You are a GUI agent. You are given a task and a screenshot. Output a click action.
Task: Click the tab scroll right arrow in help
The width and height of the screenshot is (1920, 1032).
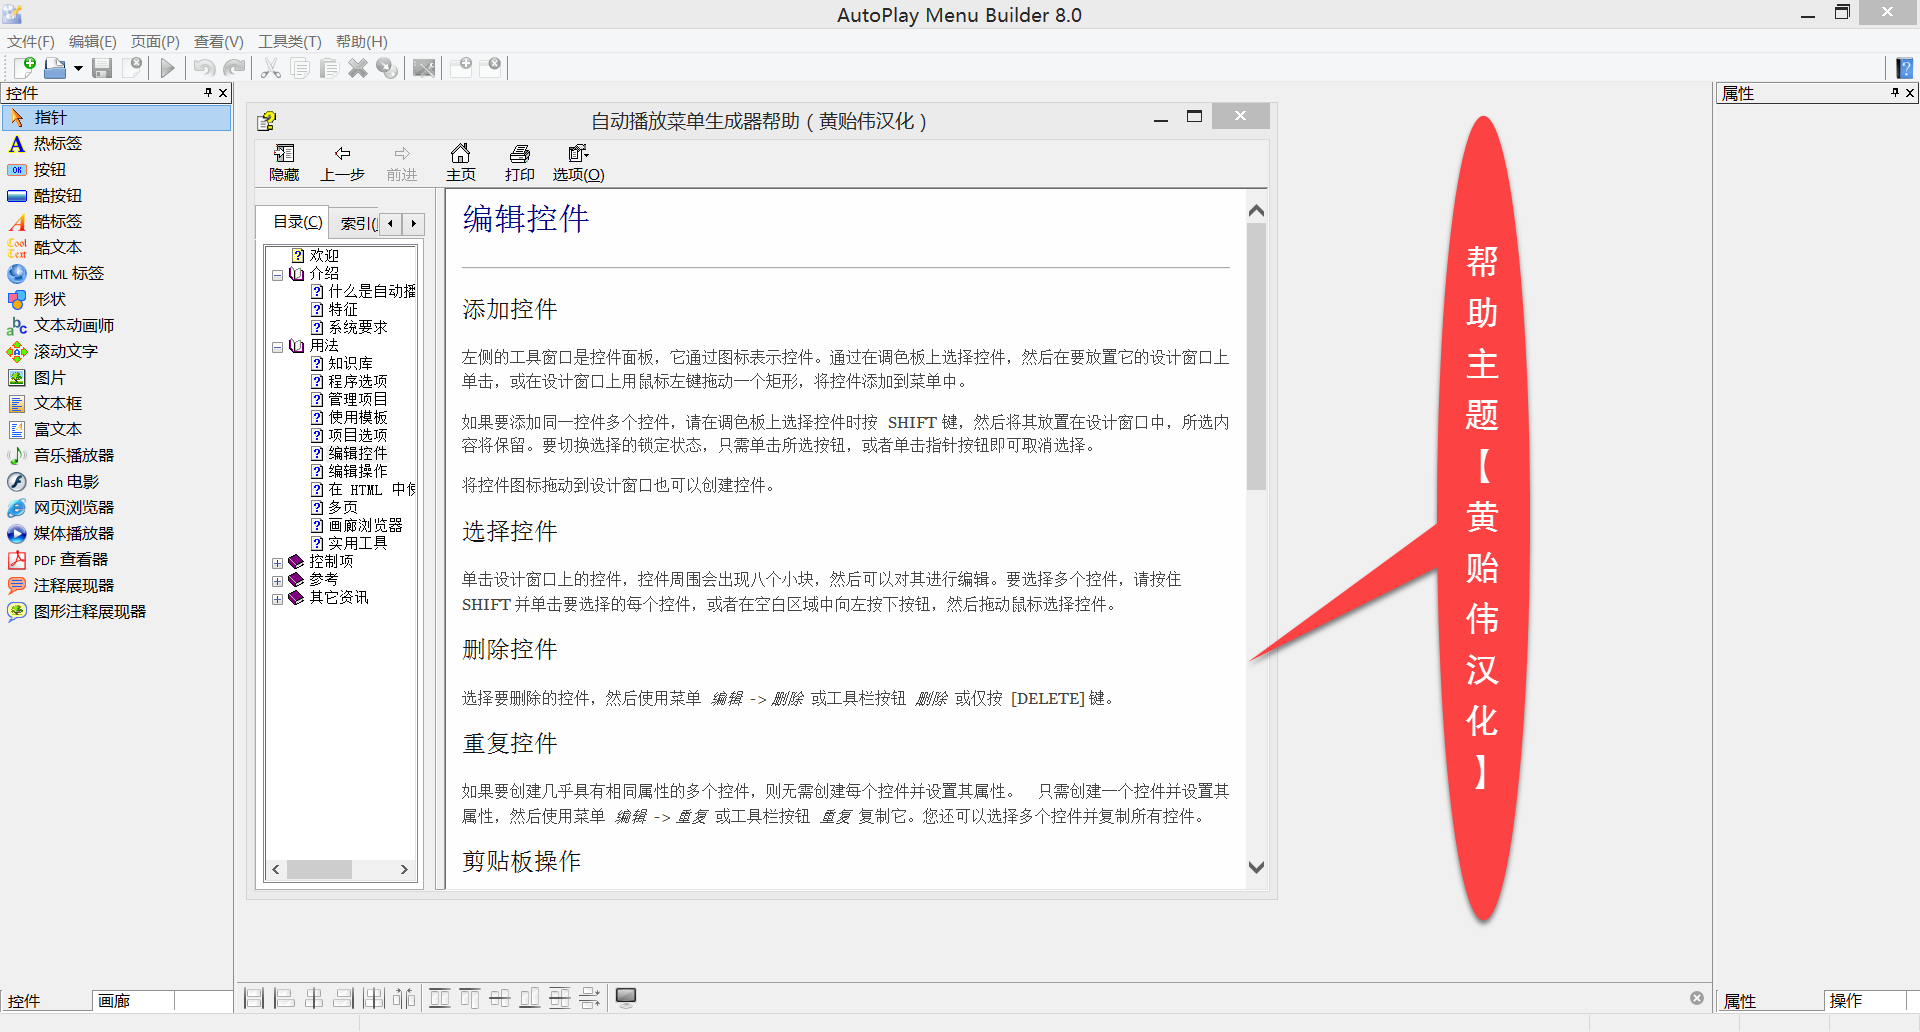(x=413, y=224)
